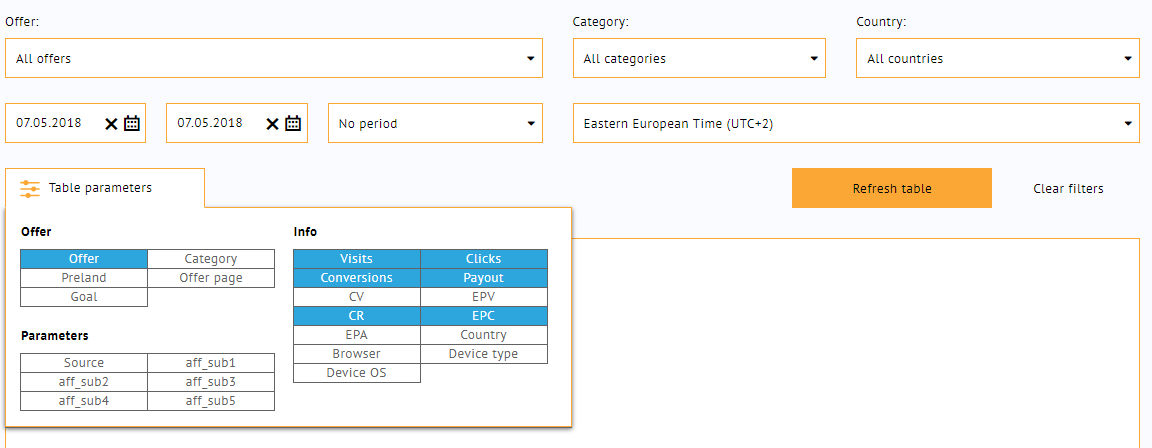
Task: Clear the second date field with X icon
Action: point(272,124)
